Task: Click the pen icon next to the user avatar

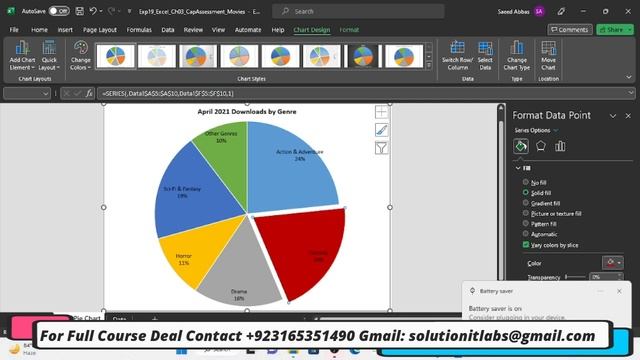Action: [x=561, y=11]
